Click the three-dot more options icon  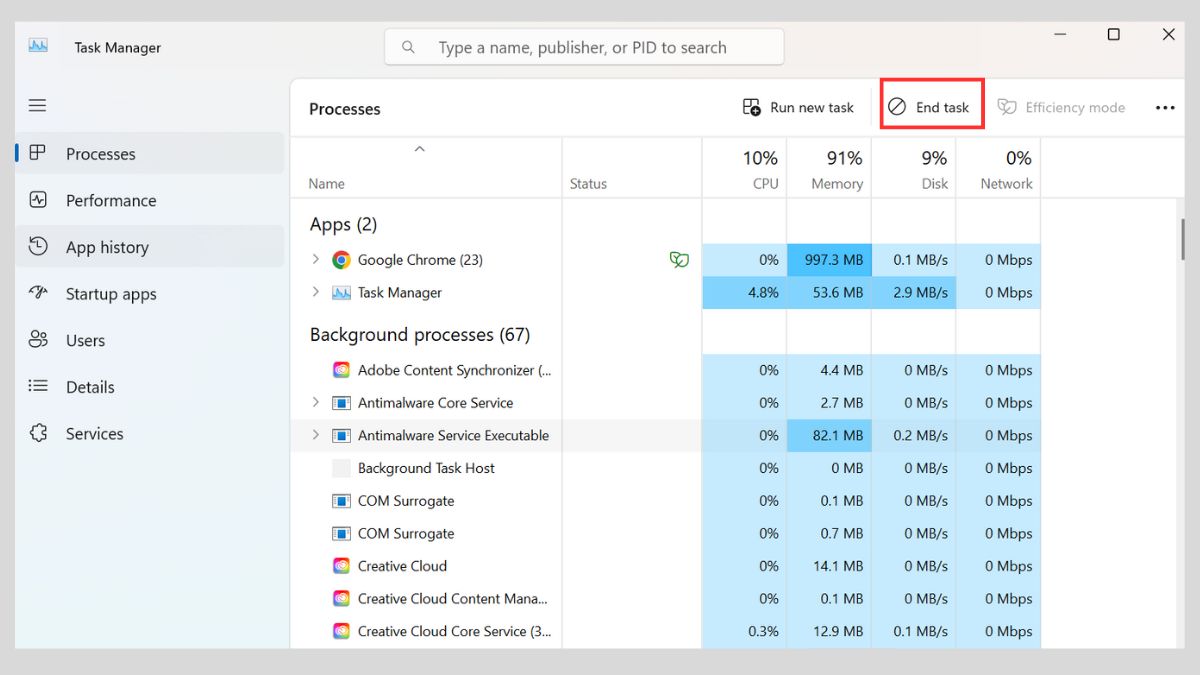tap(1165, 108)
